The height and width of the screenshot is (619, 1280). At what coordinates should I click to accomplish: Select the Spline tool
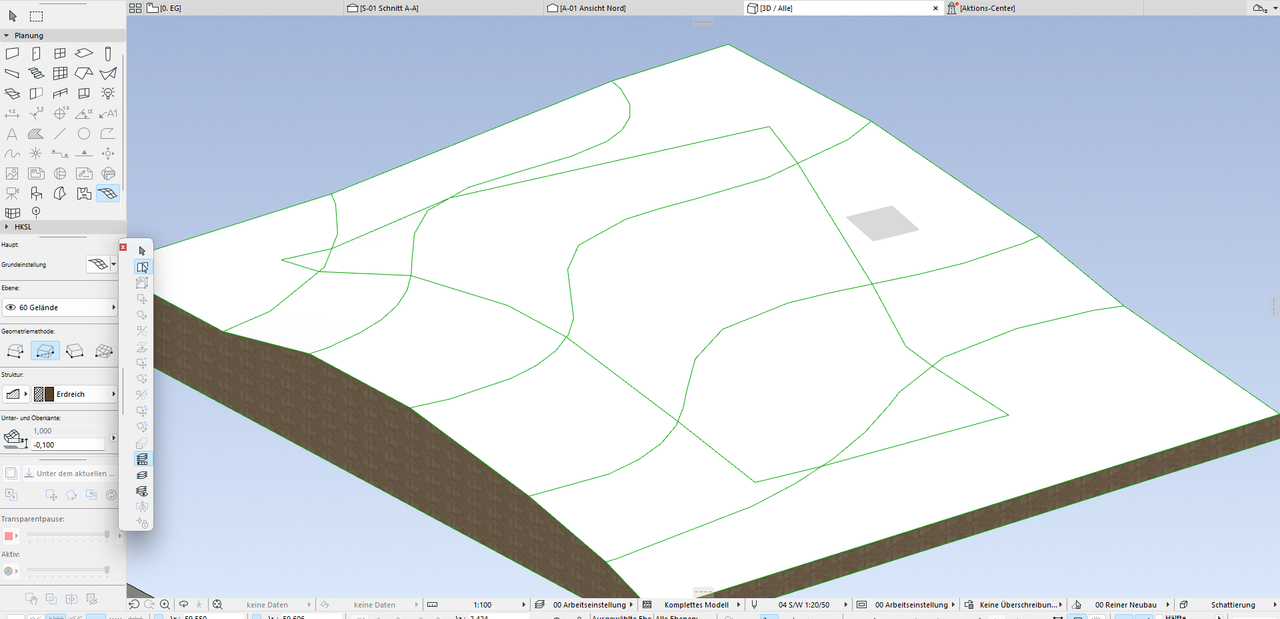(12, 153)
